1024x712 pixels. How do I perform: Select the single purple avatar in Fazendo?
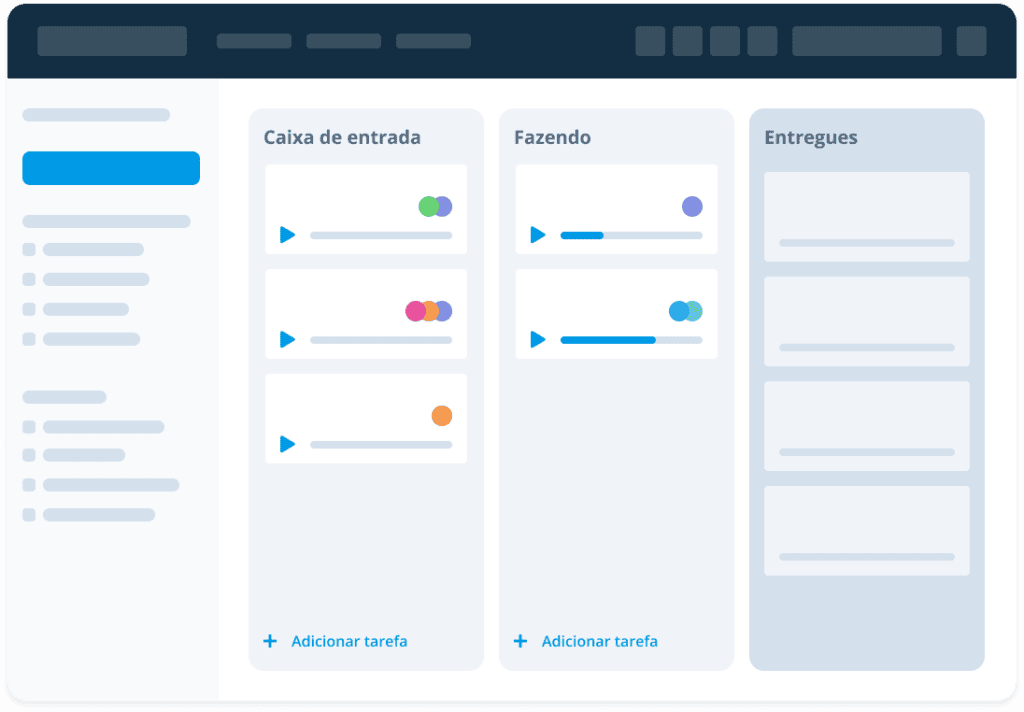(x=692, y=206)
